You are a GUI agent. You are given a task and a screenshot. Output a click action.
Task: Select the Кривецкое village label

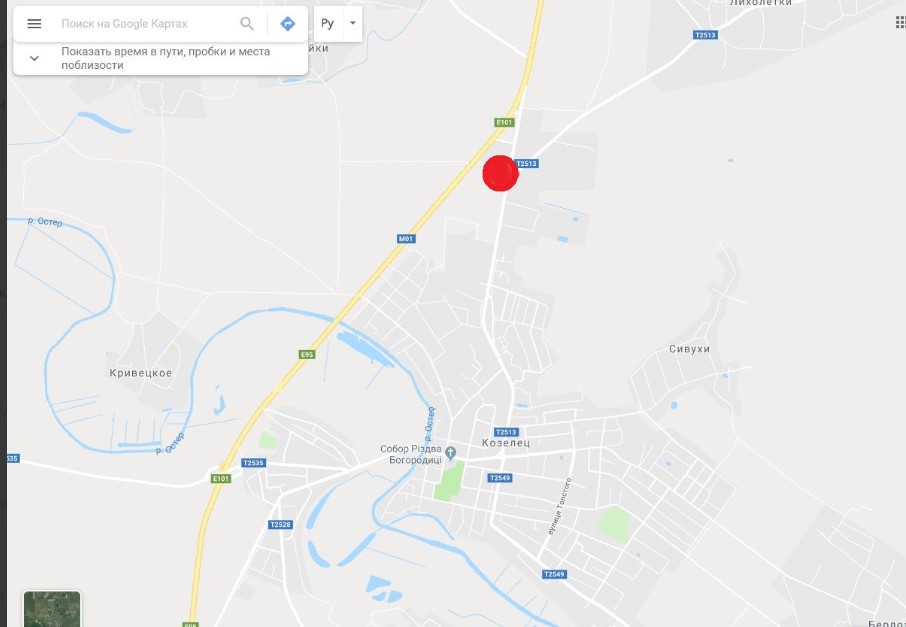(x=141, y=373)
